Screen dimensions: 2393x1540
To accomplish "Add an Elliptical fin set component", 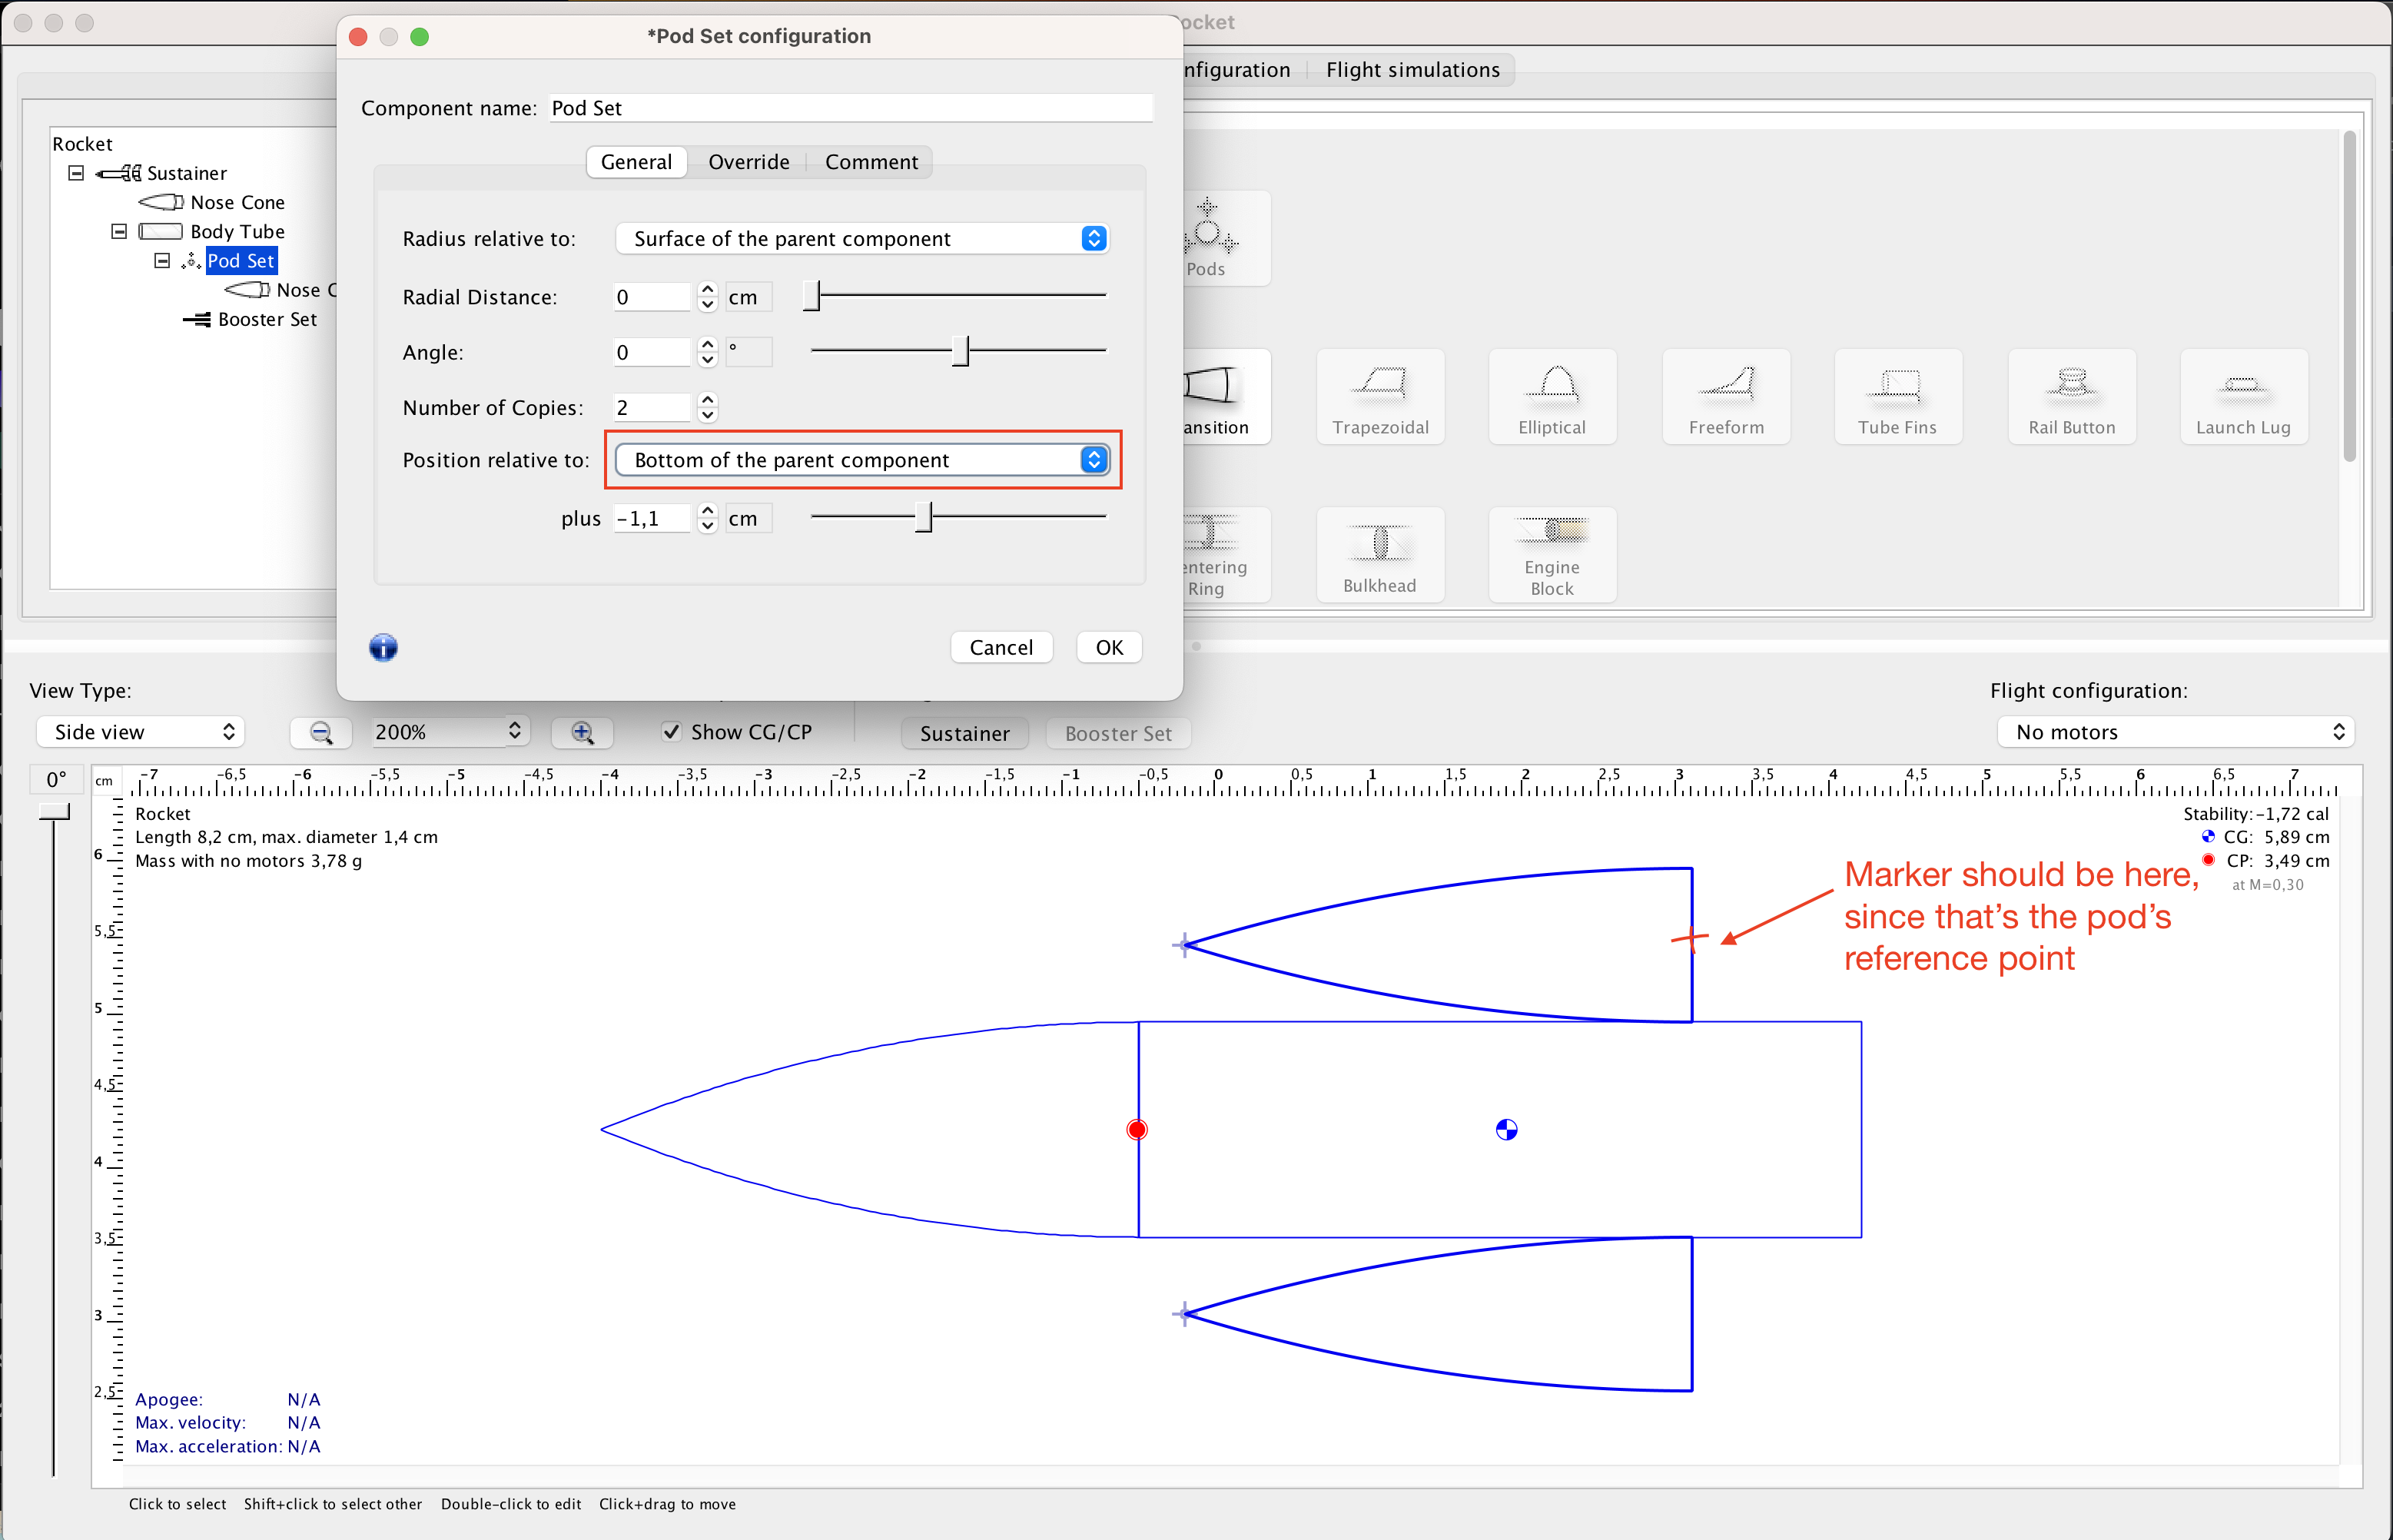I will coord(1552,397).
